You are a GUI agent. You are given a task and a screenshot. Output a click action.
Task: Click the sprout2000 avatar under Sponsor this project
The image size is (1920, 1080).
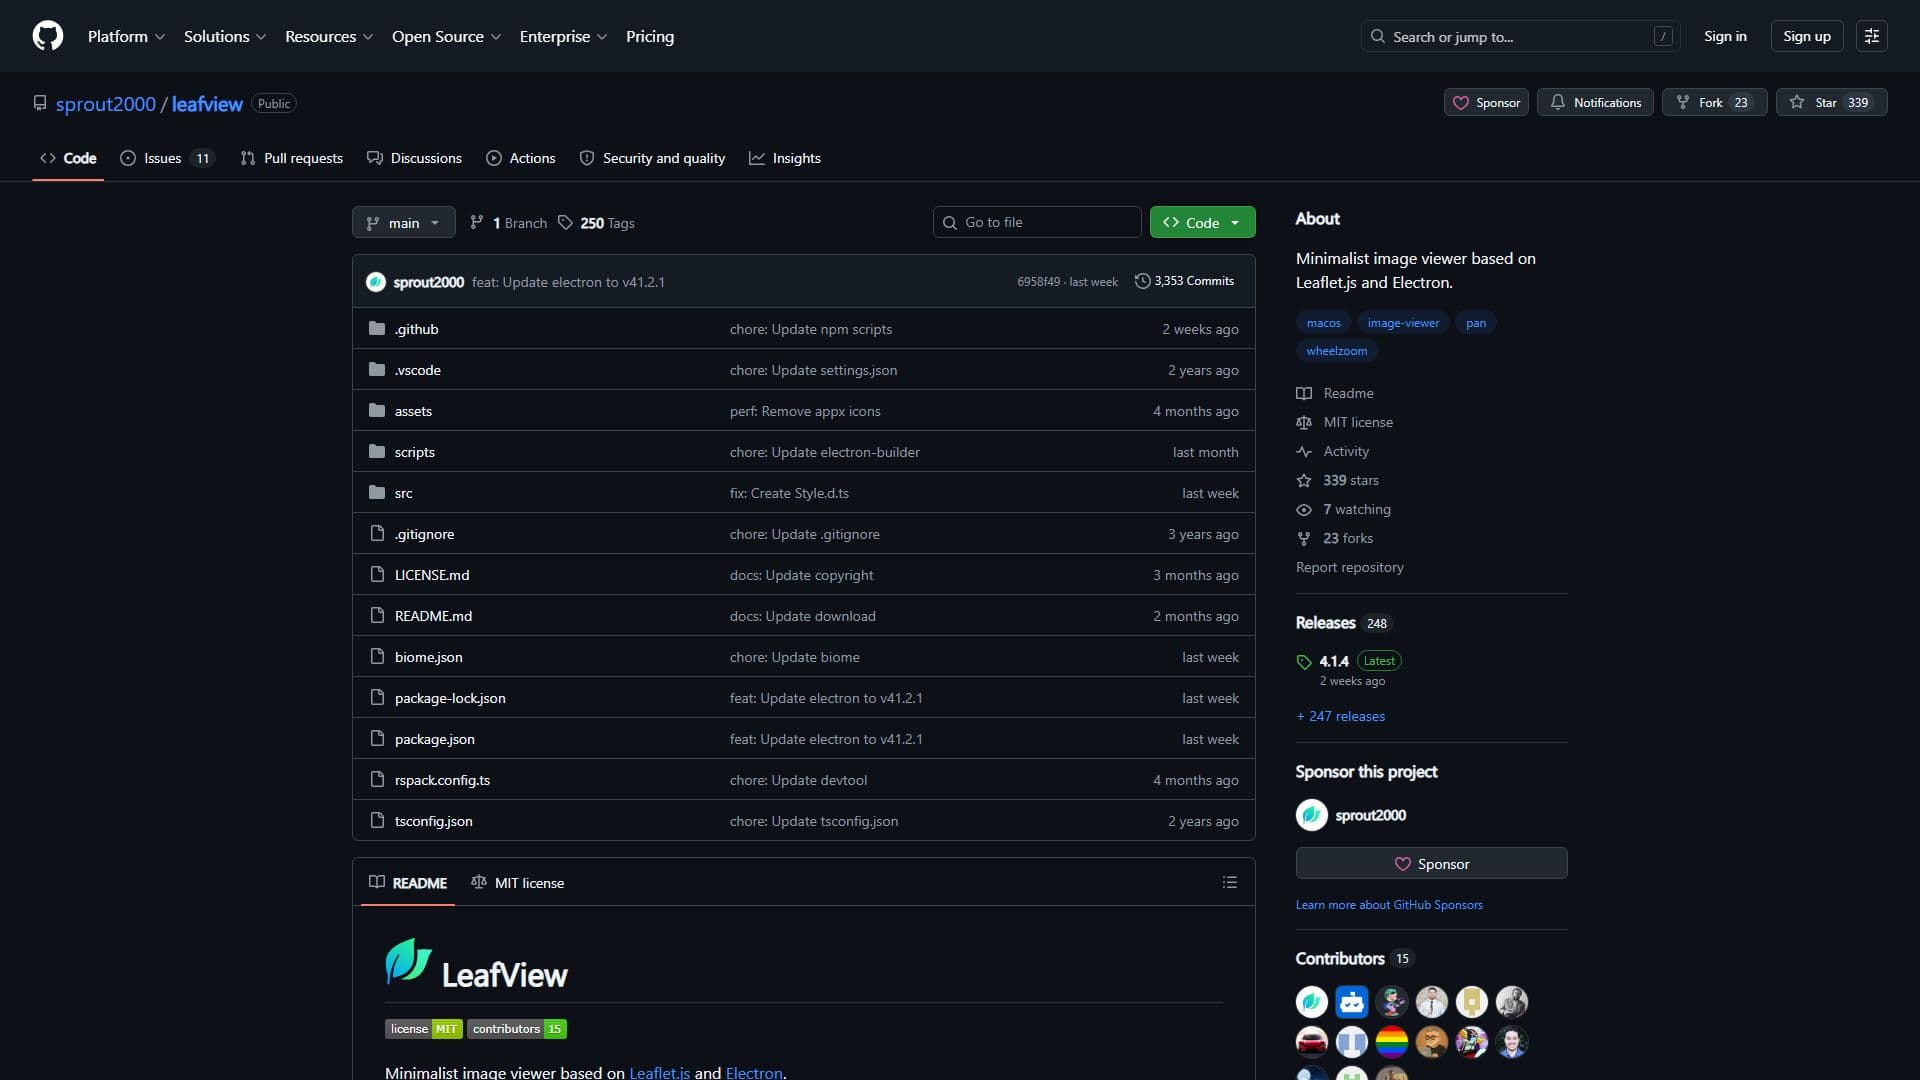(x=1312, y=815)
